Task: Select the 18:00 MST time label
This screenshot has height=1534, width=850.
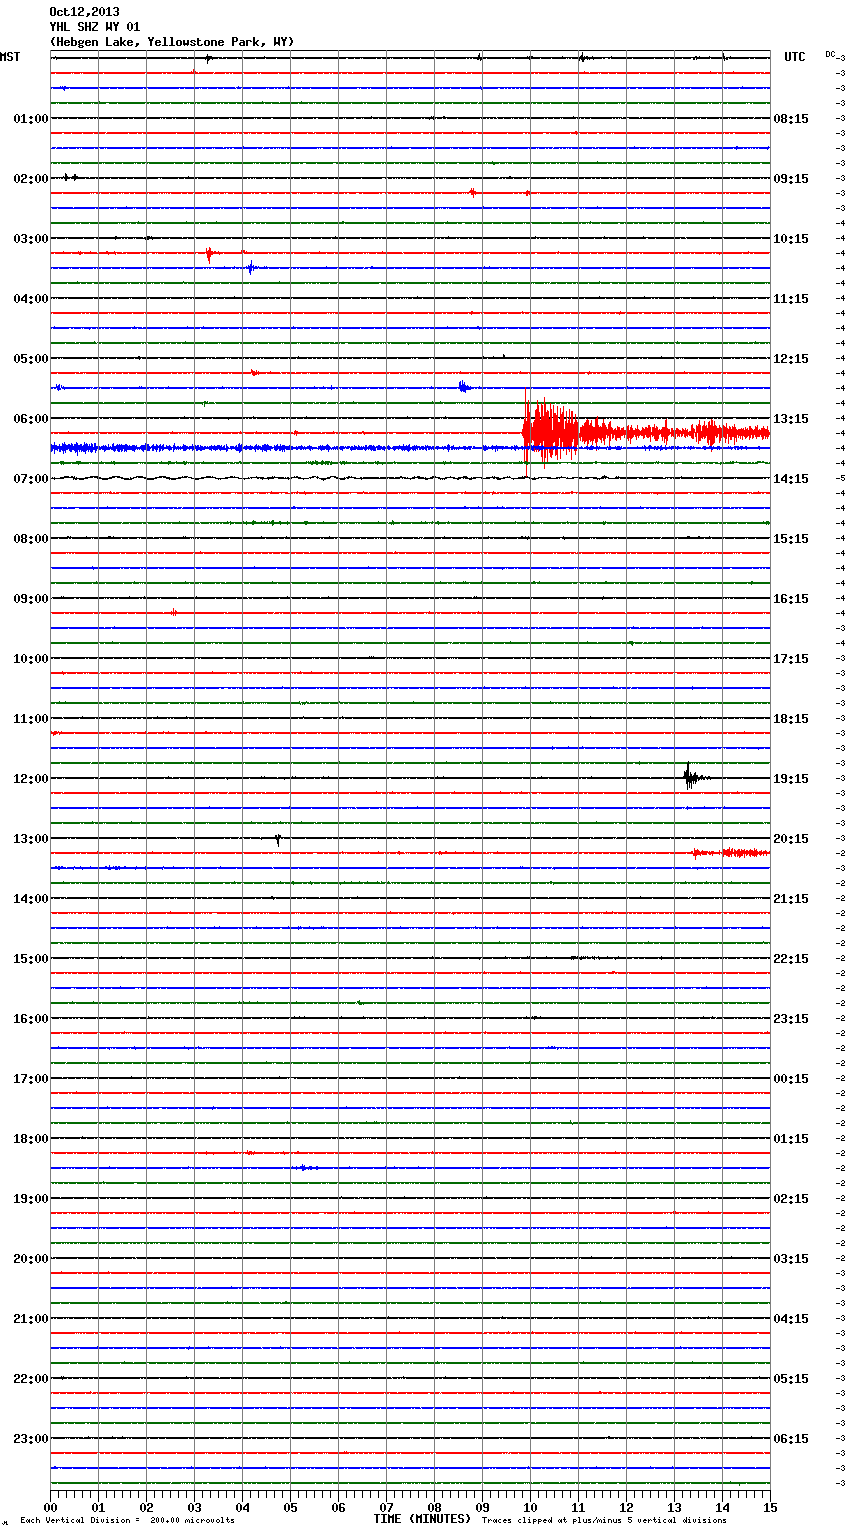Action: tap(31, 1139)
